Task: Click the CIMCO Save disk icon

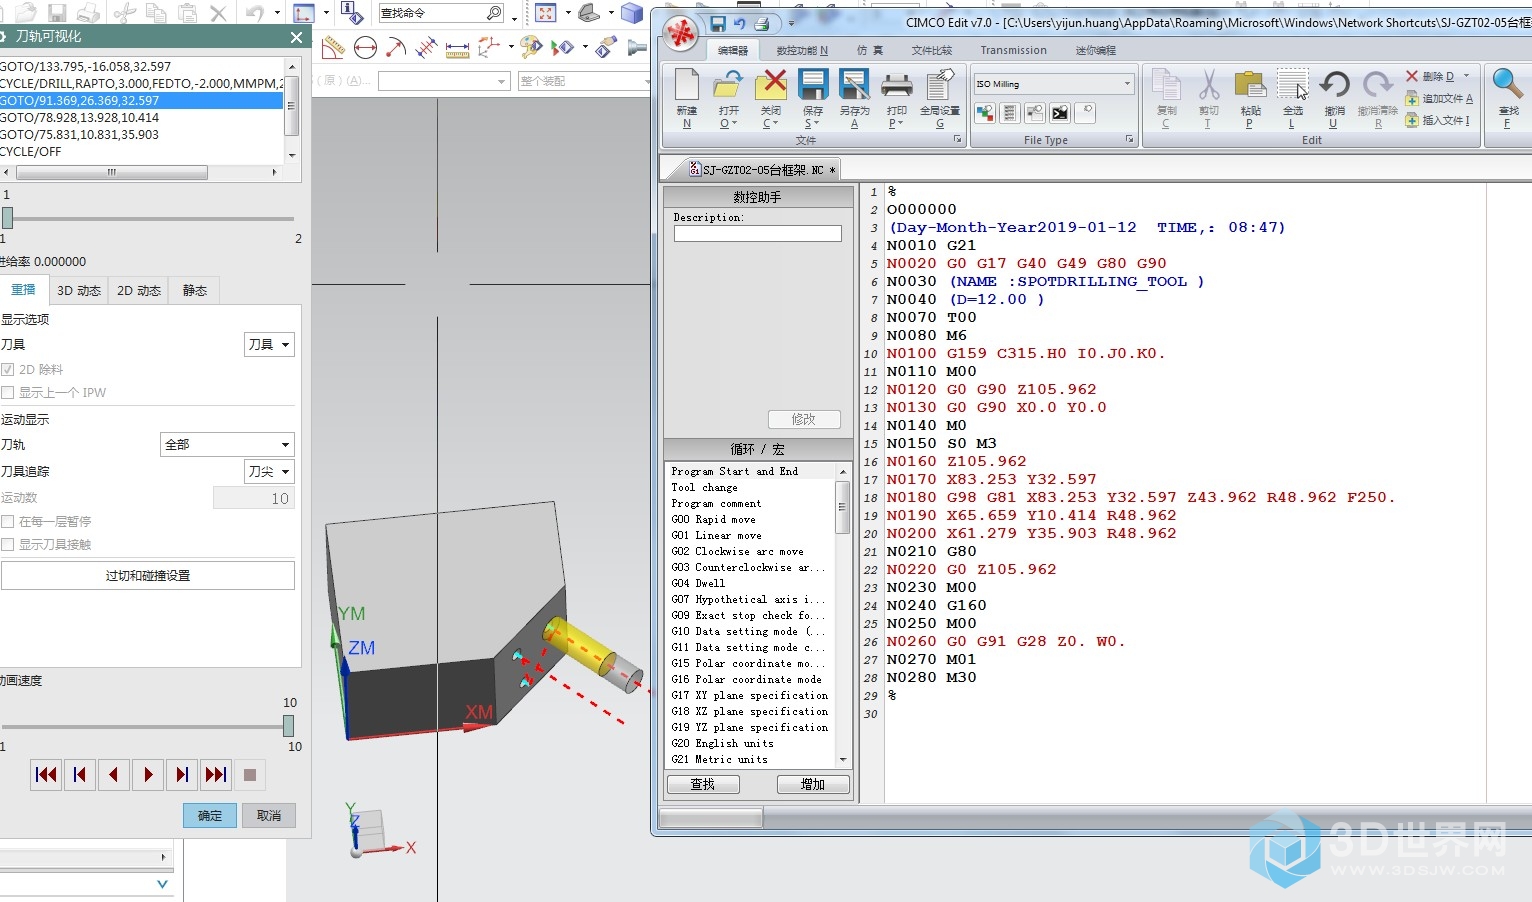Action: click(x=812, y=86)
